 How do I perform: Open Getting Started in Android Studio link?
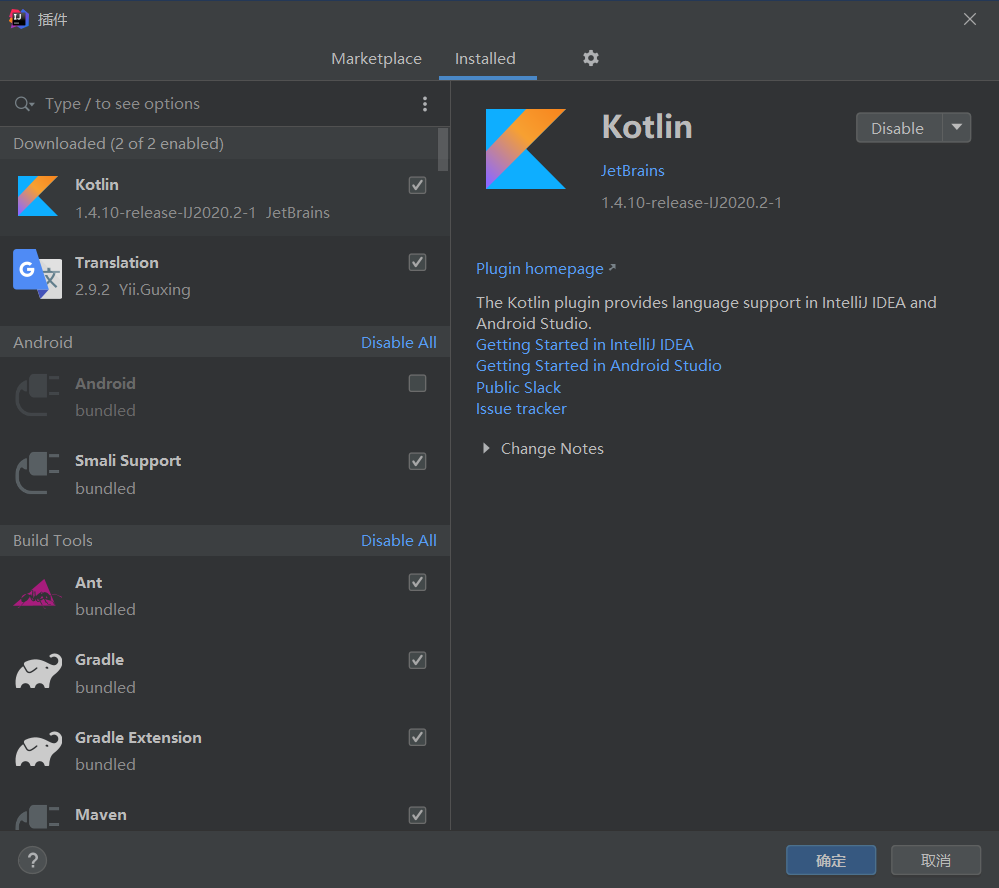[598, 366]
